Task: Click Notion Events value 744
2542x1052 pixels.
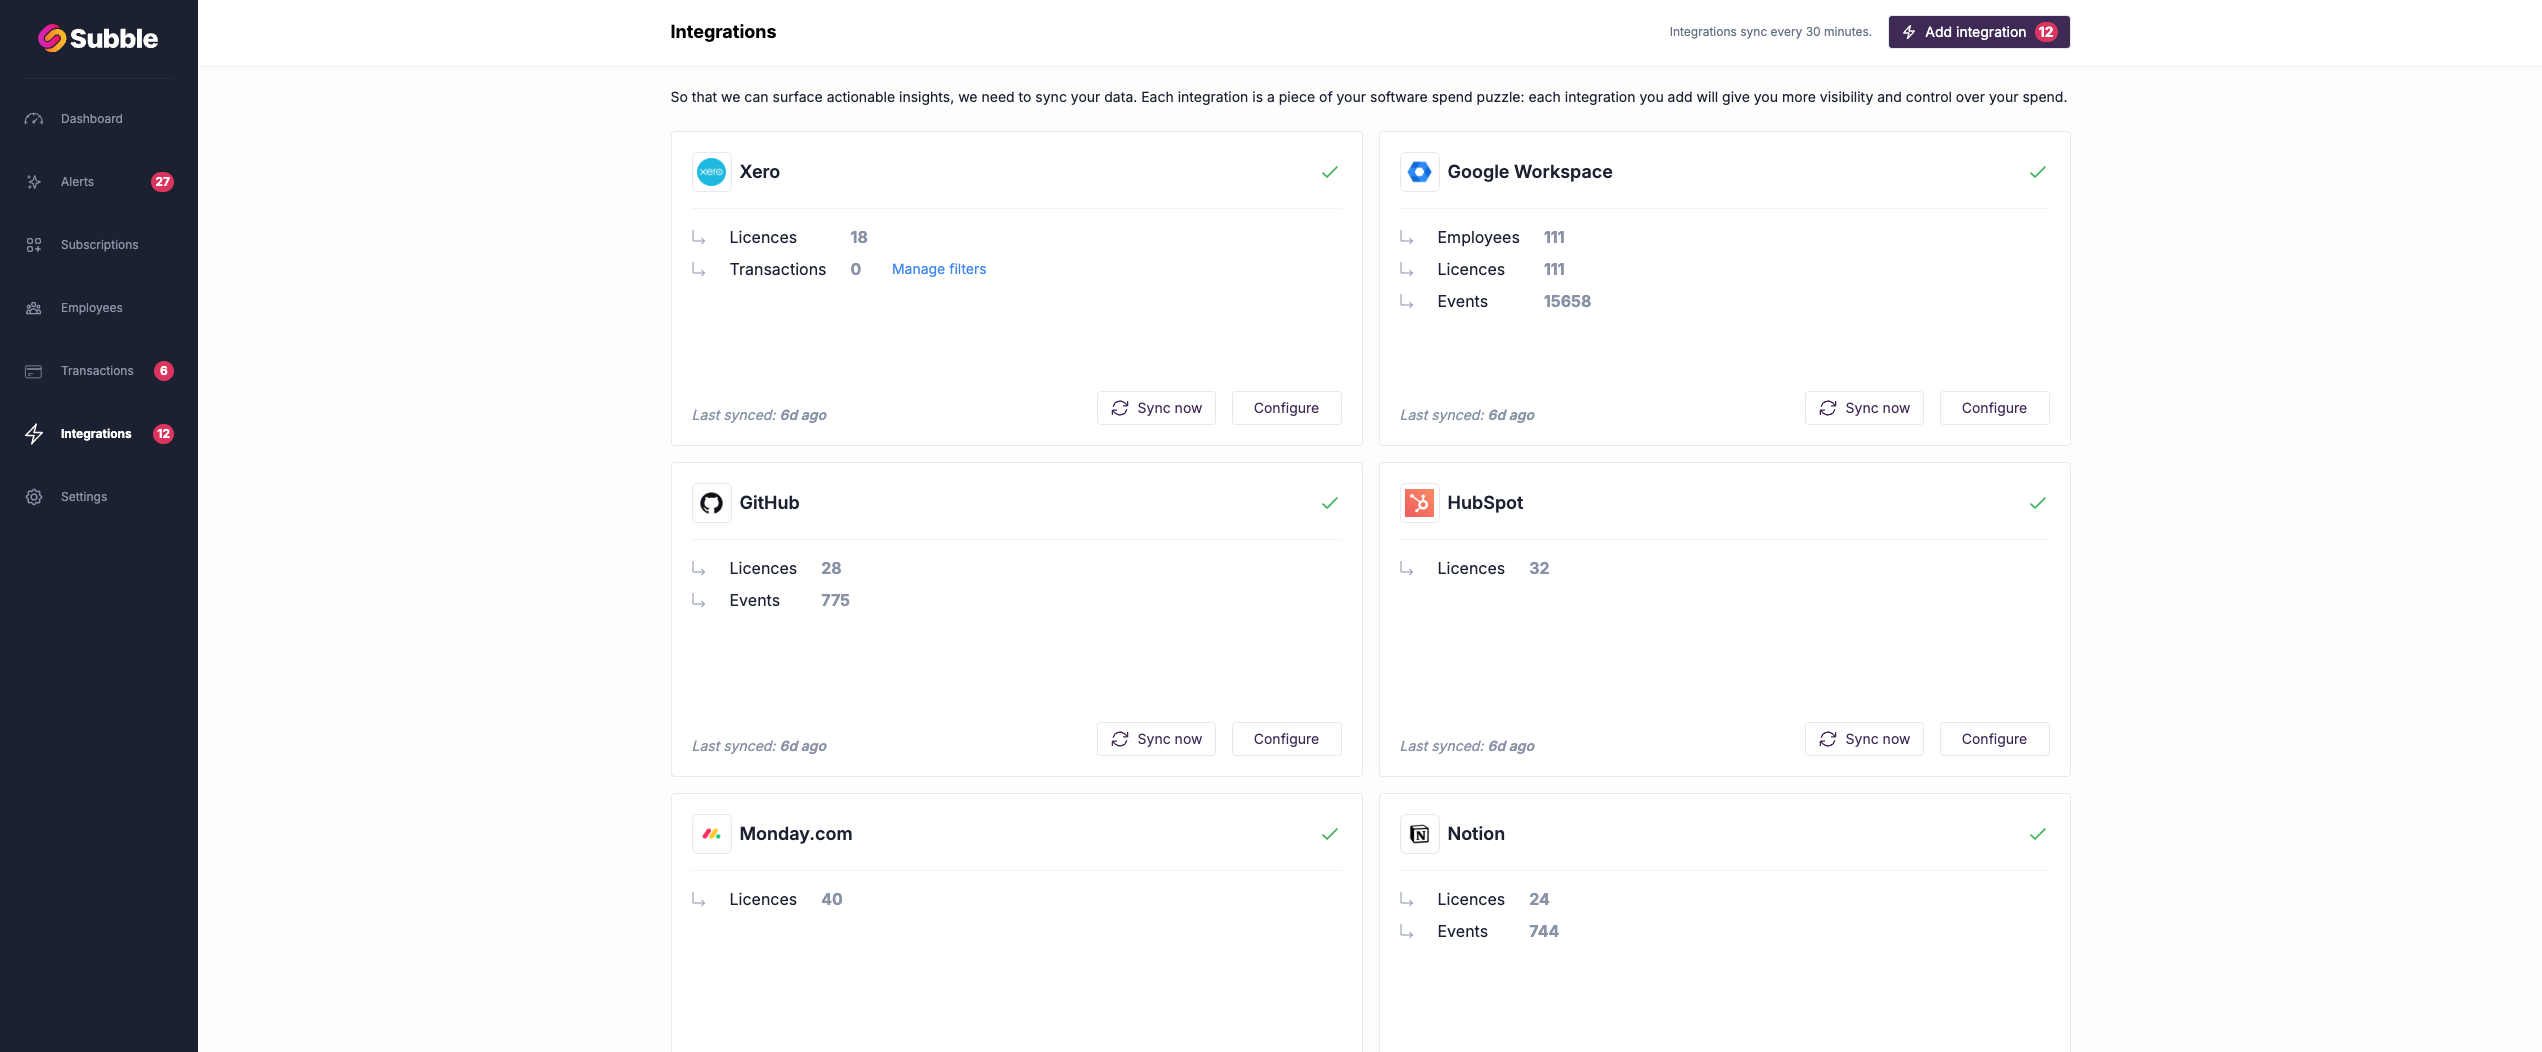Action: point(1543,931)
